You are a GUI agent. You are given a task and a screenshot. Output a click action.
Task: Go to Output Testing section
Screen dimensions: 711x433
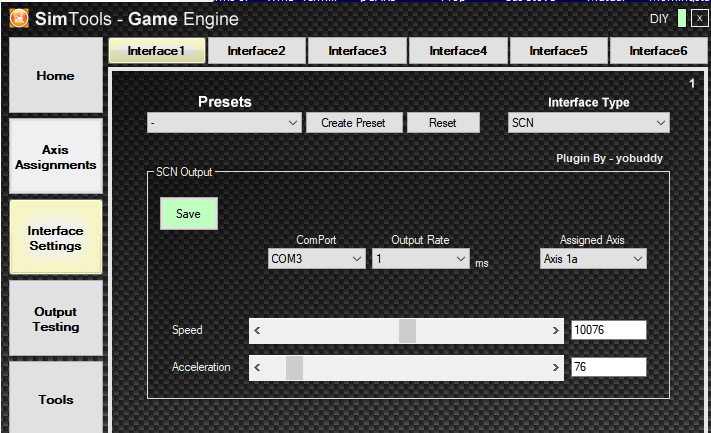click(x=56, y=319)
